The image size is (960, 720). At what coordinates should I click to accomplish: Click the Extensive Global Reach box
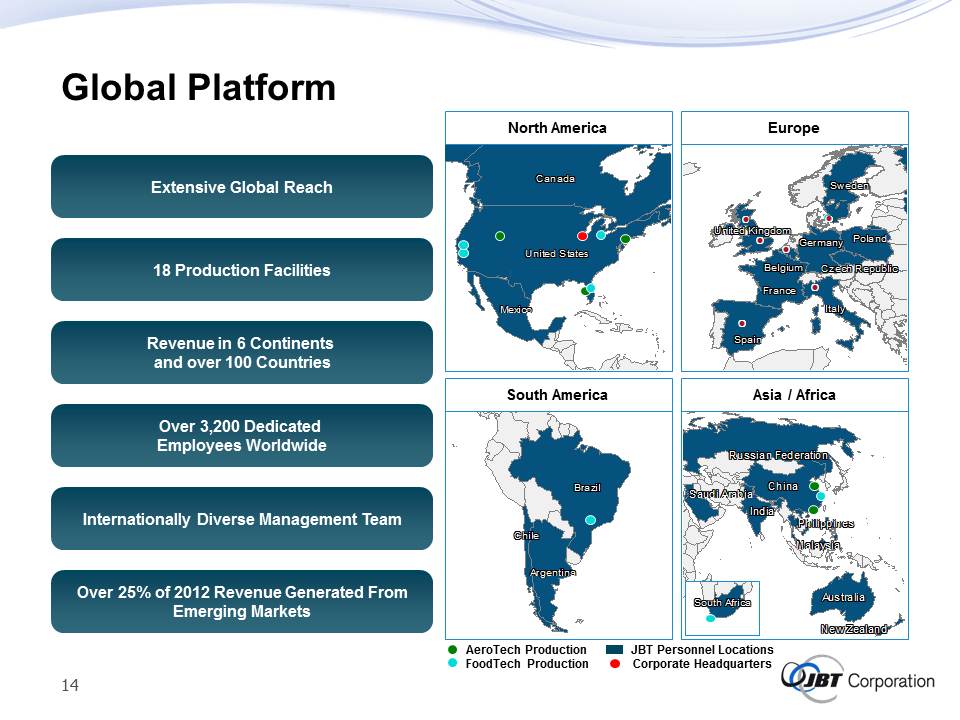point(242,187)
